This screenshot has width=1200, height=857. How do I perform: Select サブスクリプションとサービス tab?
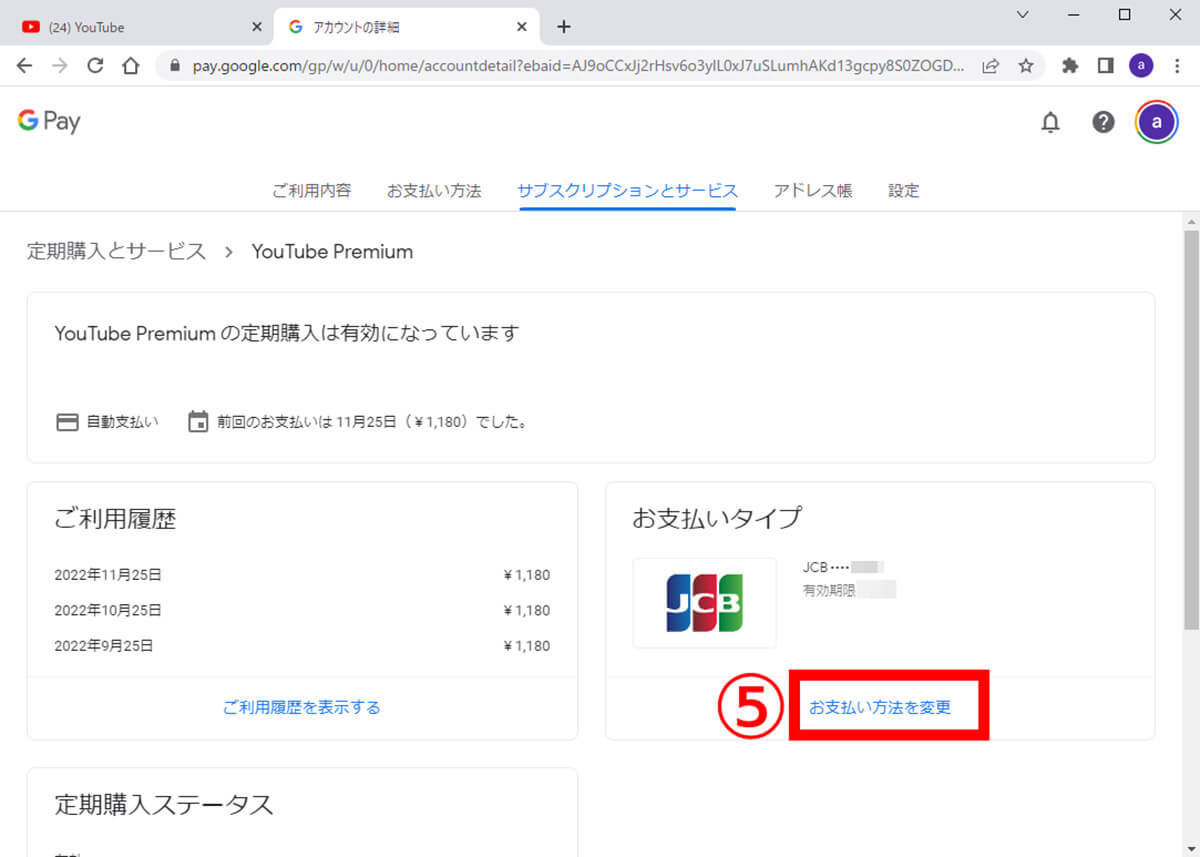click(x=627, y=190)
